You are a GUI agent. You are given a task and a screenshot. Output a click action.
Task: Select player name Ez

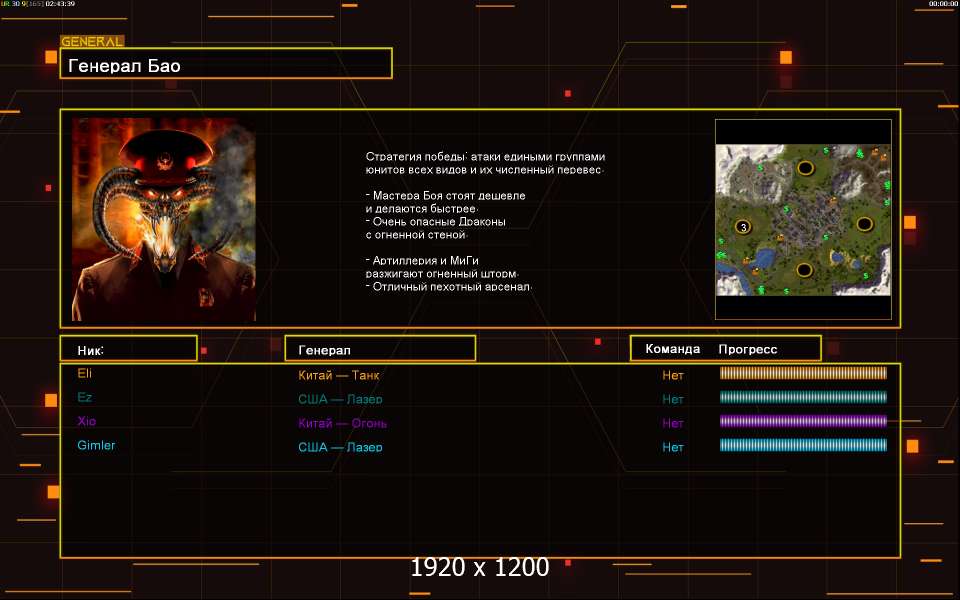[x=84, y=397]
